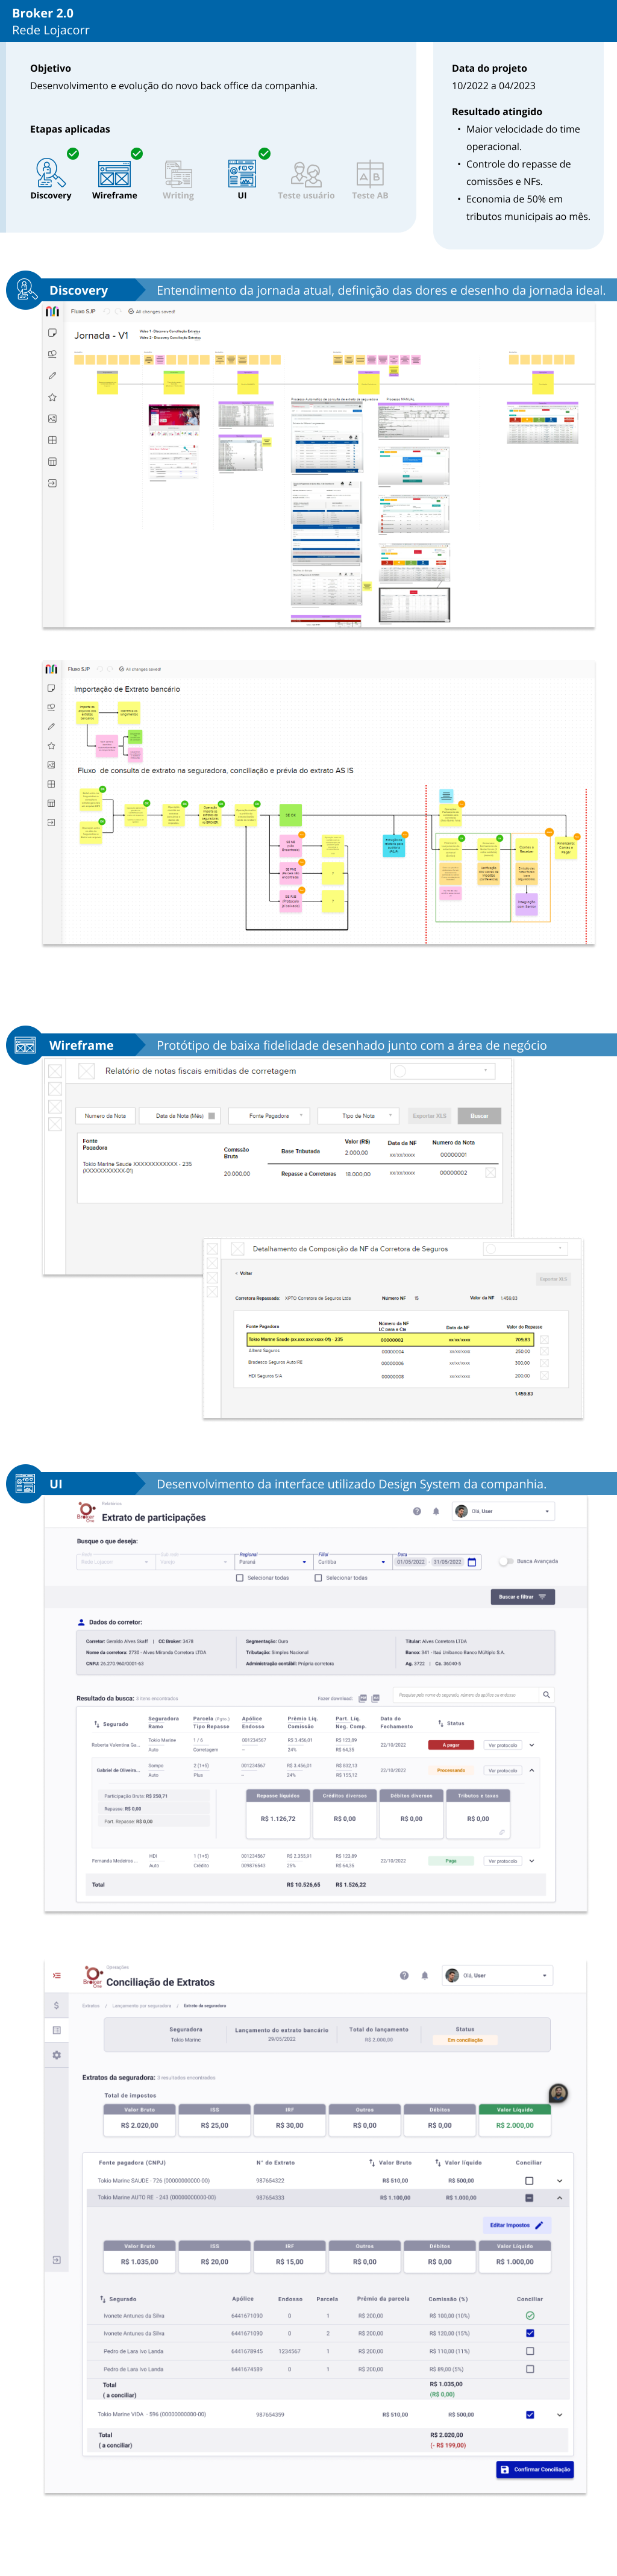Click the search magnifier icon in results search box

click(546, 1695)
